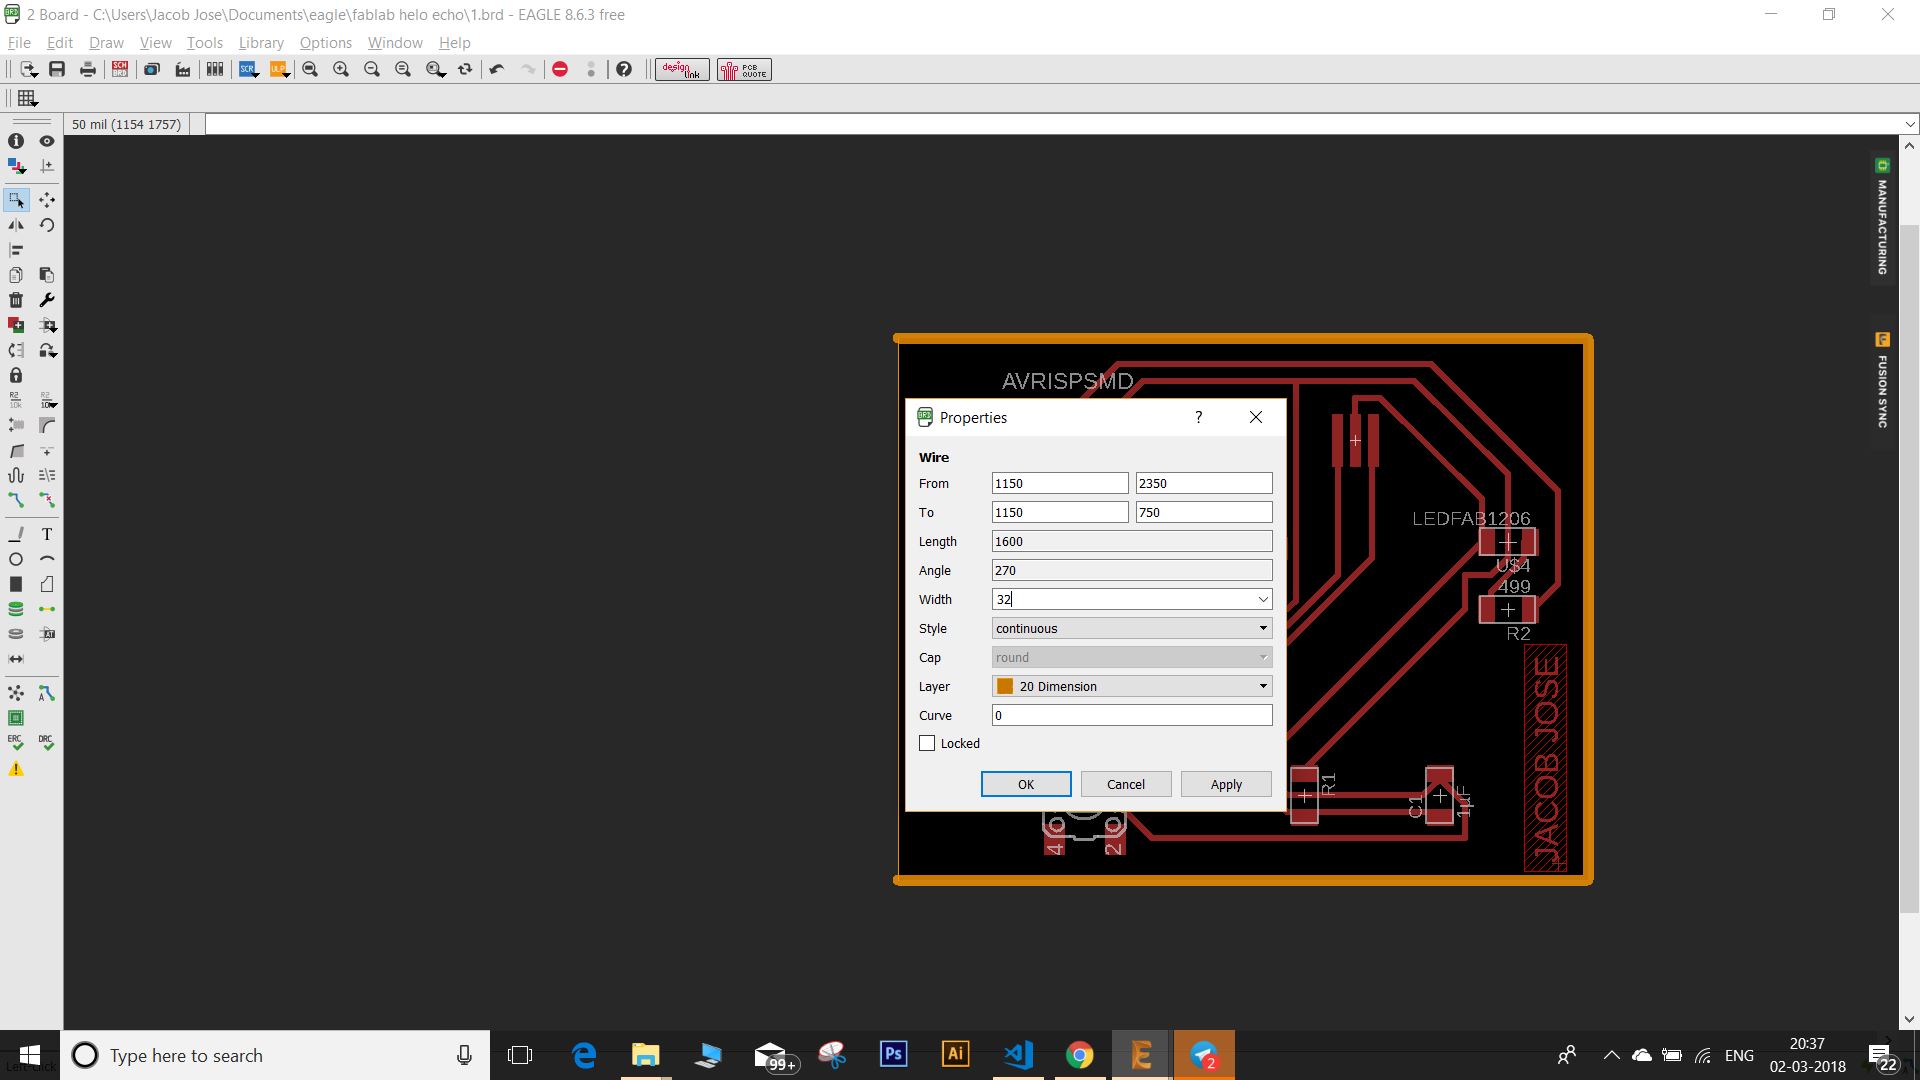Screen dimensions: 1920x1080
Task: Select the Text tool in sidebar
Action: pyautogui.click(x=46, y=534)
